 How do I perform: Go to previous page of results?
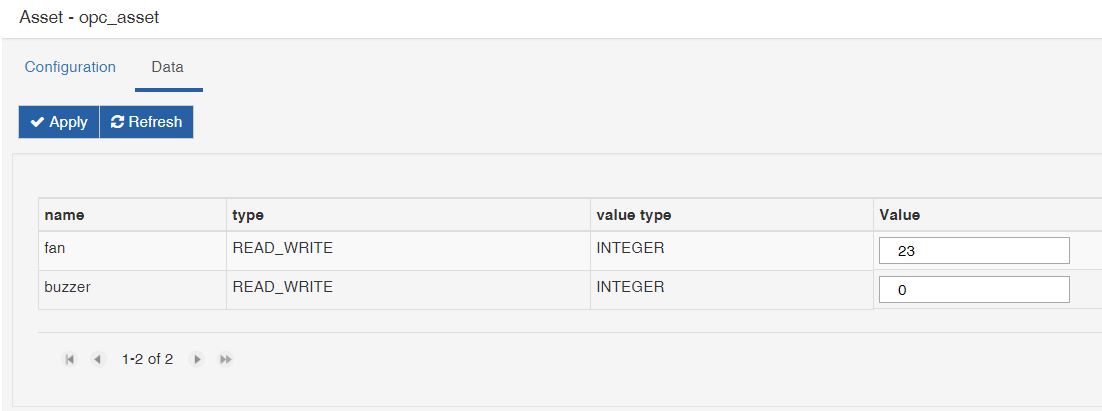pos(98,360)
